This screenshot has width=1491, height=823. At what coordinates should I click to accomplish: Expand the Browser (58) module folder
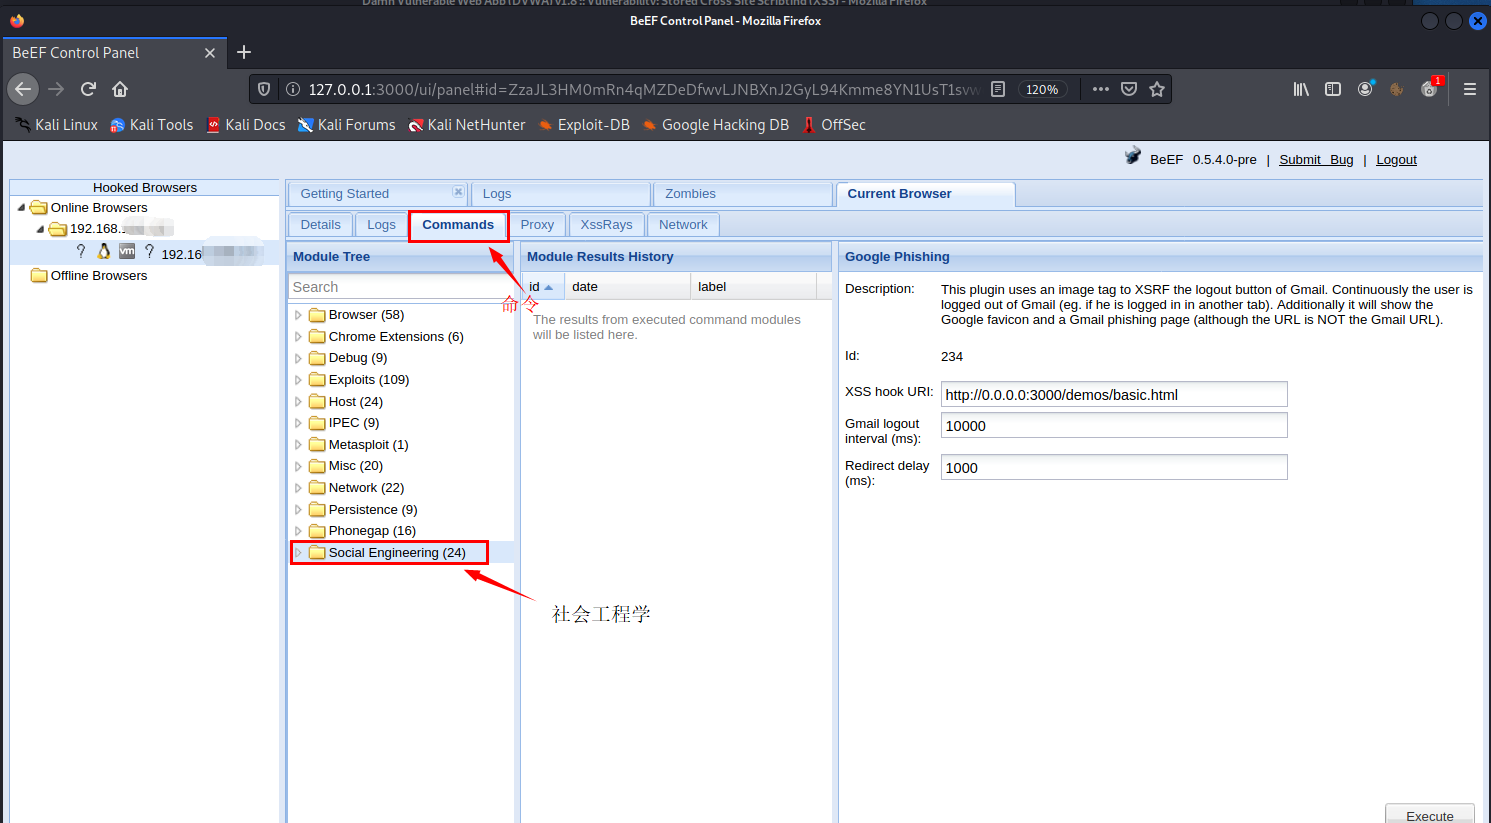pos(298,315)
